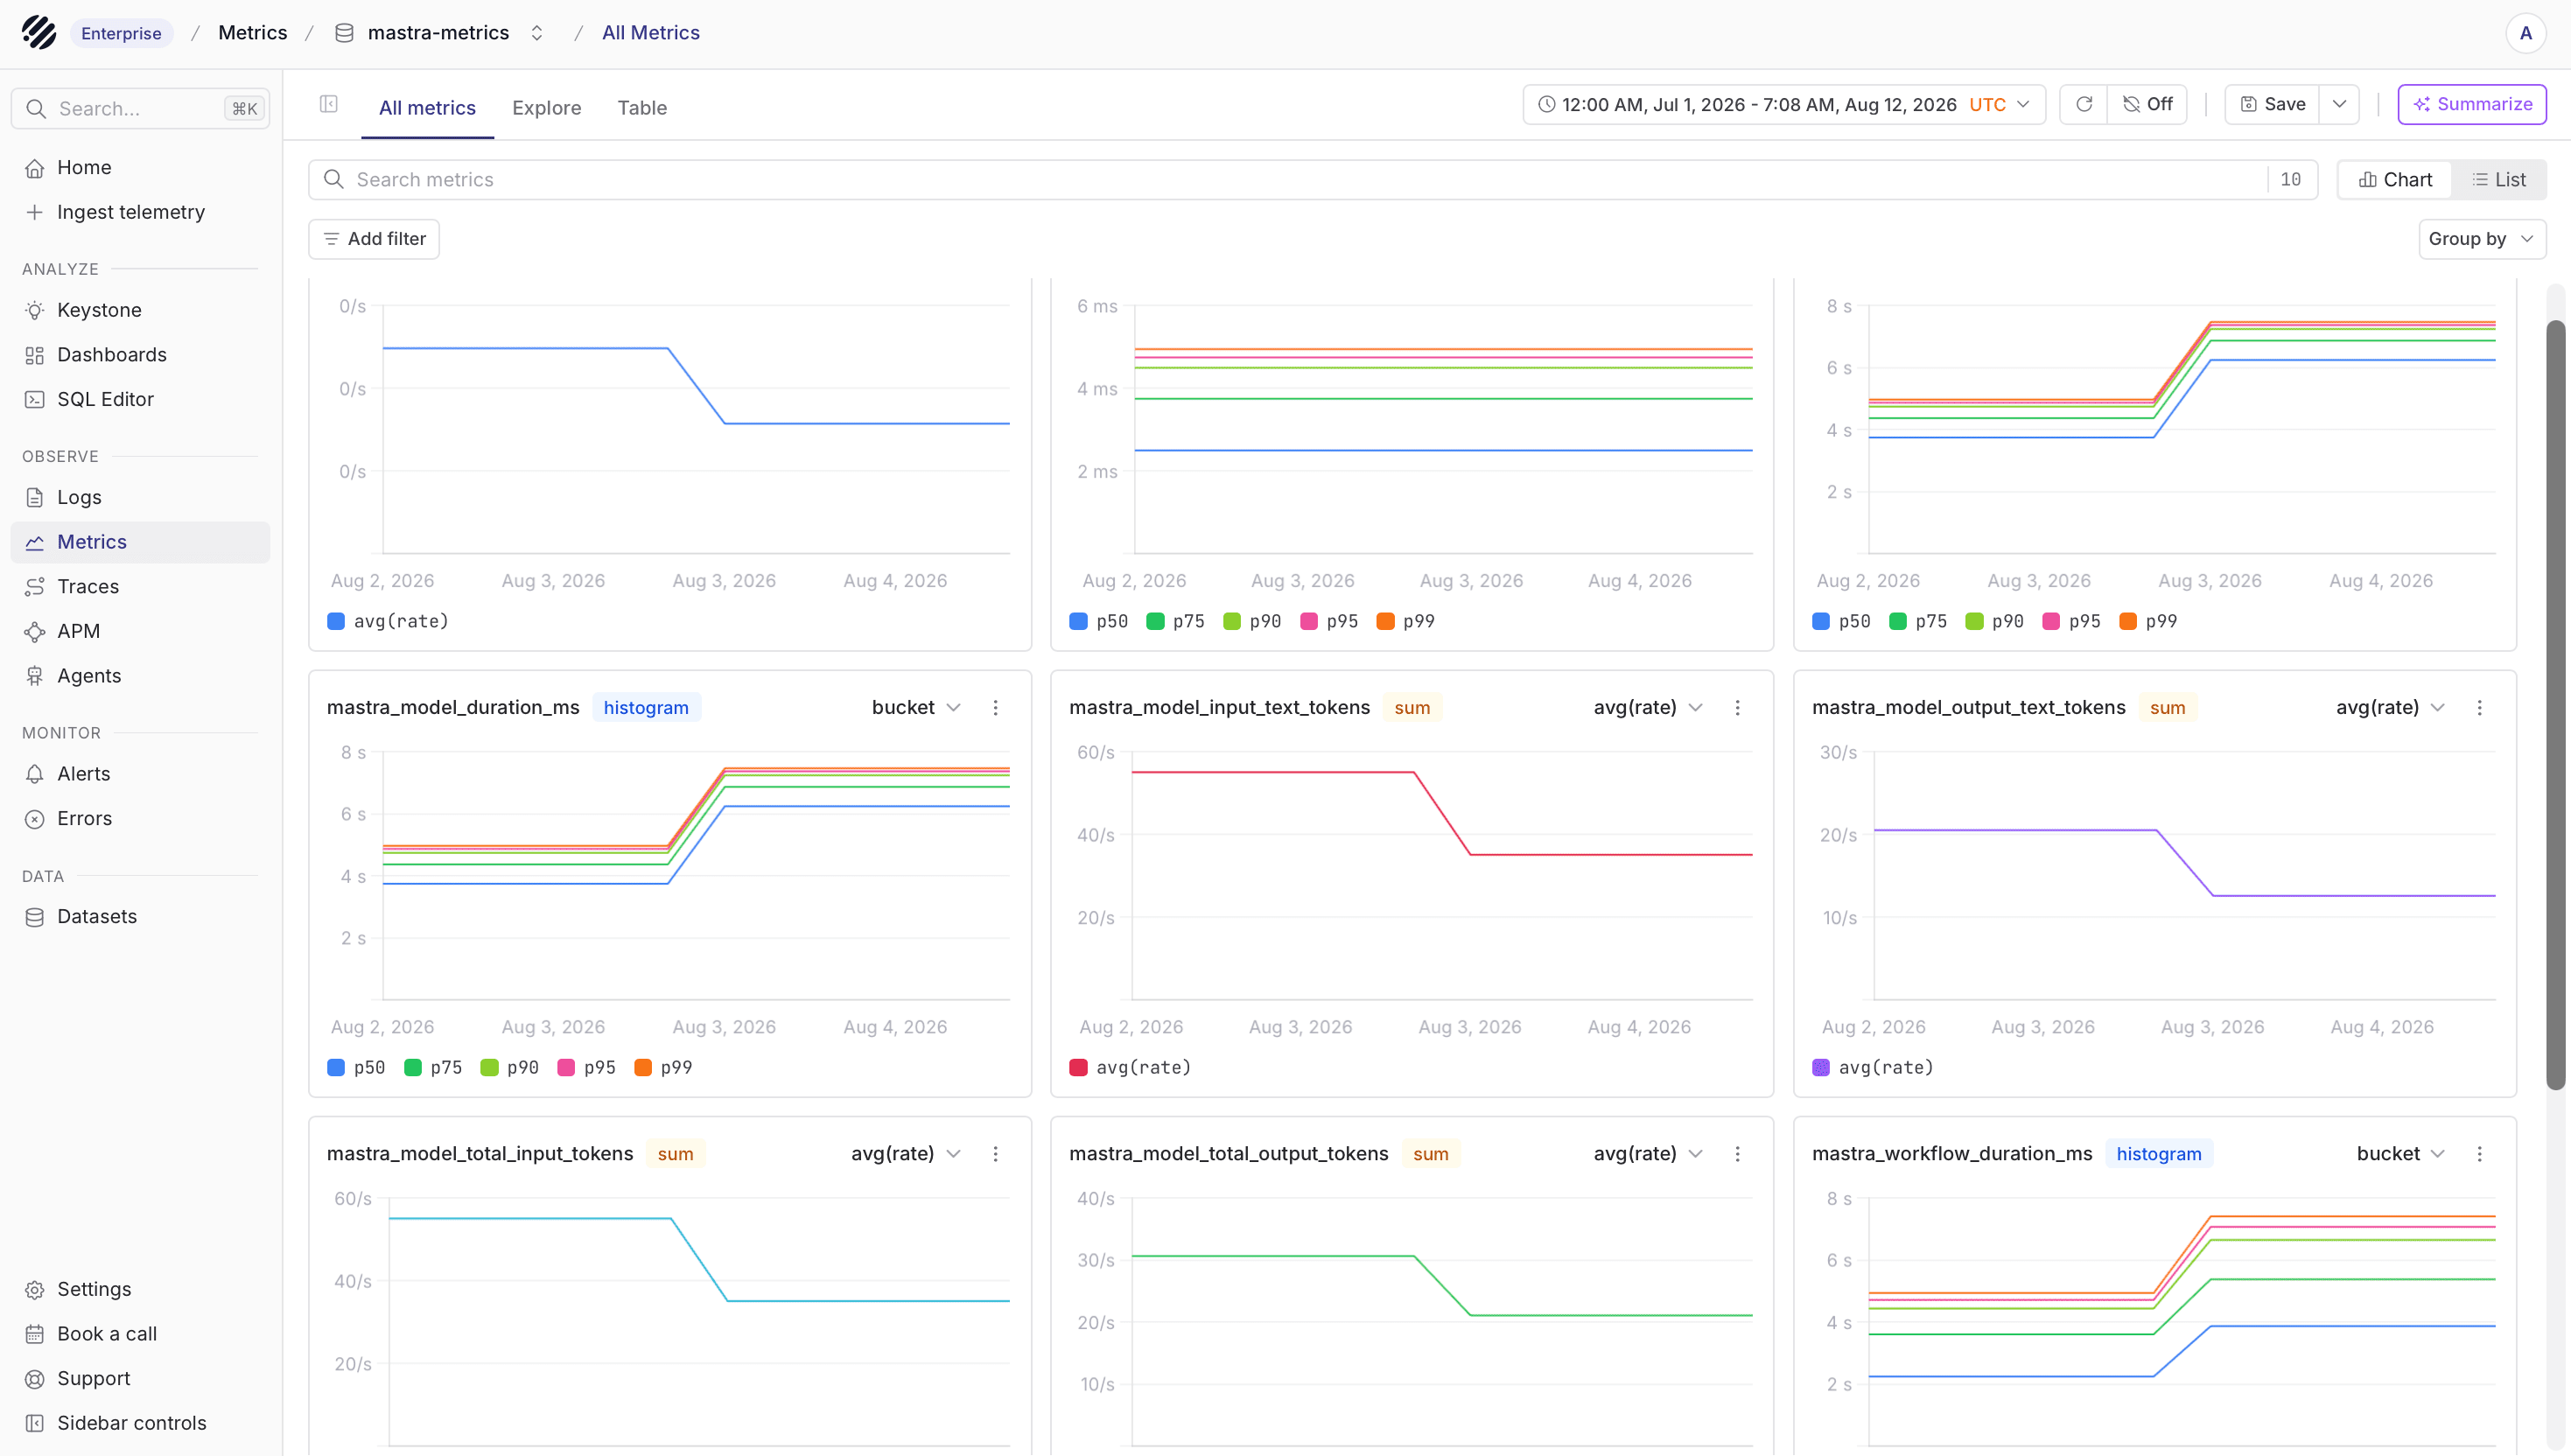Click mastra_workflow_duration_ms chart title
Screen dimensions: 2571x1456
(1952, 1154)
